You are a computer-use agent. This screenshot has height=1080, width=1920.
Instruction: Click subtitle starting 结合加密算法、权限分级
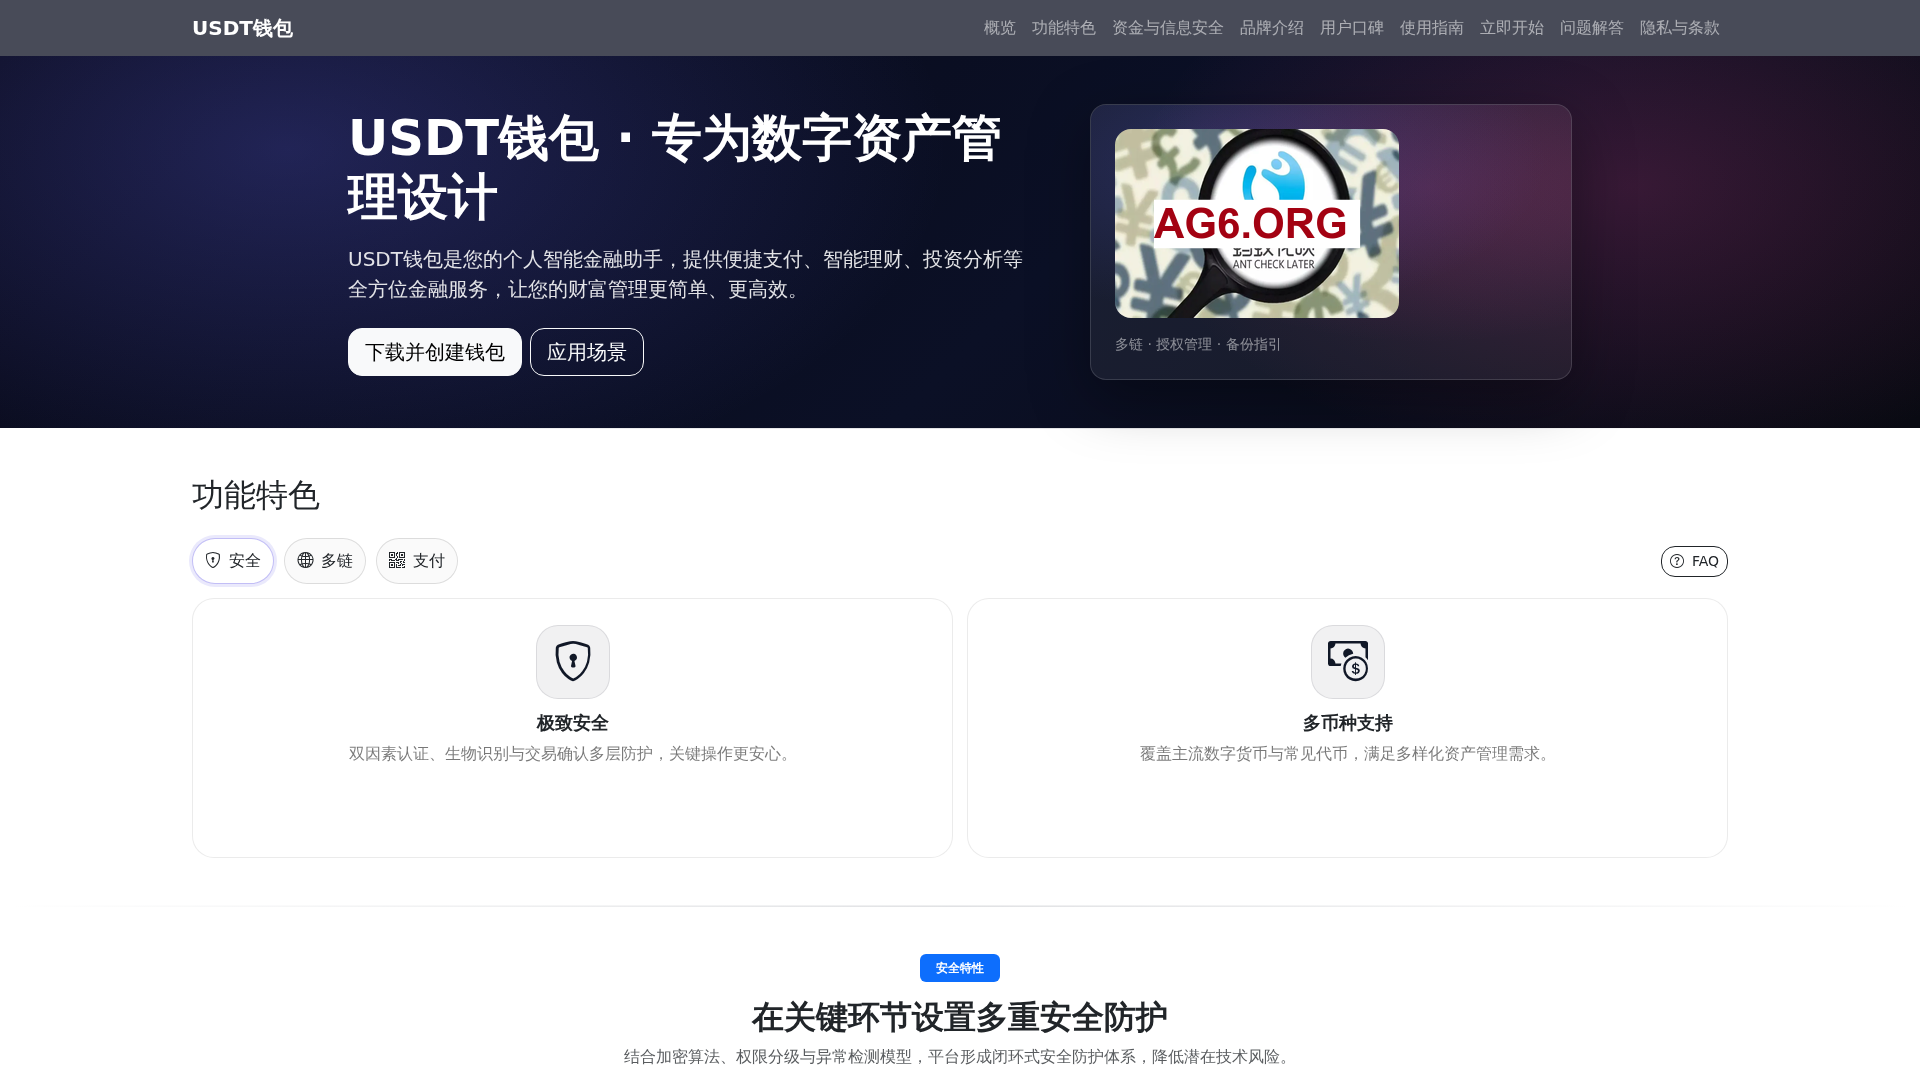click(960, 1057)
